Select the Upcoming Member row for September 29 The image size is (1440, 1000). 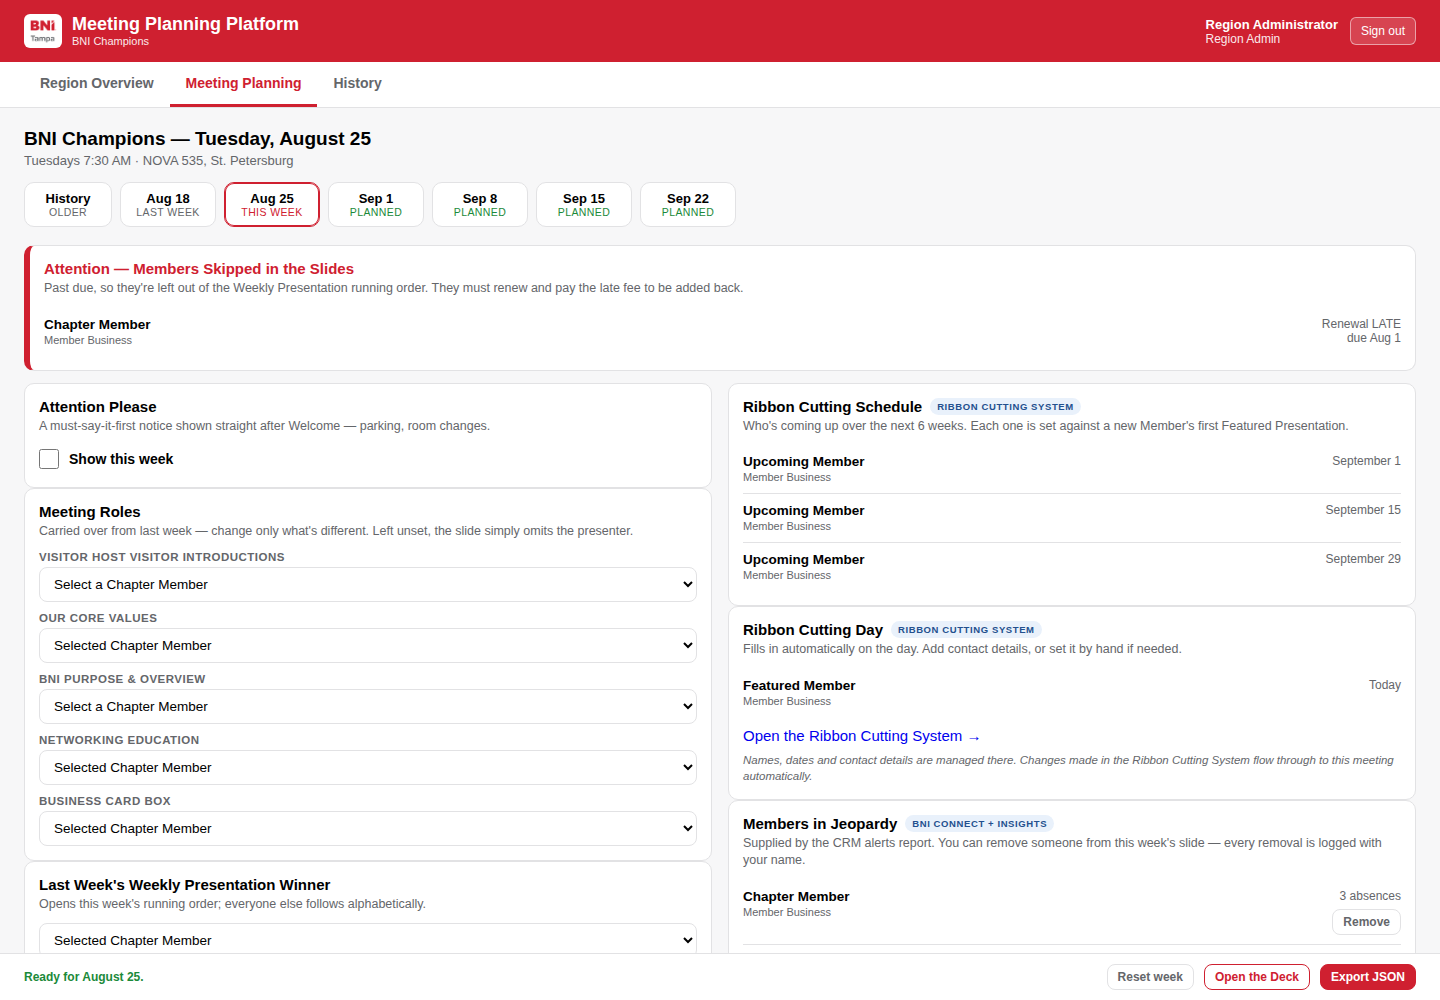pyautogui.click(x=1072, y=567)
